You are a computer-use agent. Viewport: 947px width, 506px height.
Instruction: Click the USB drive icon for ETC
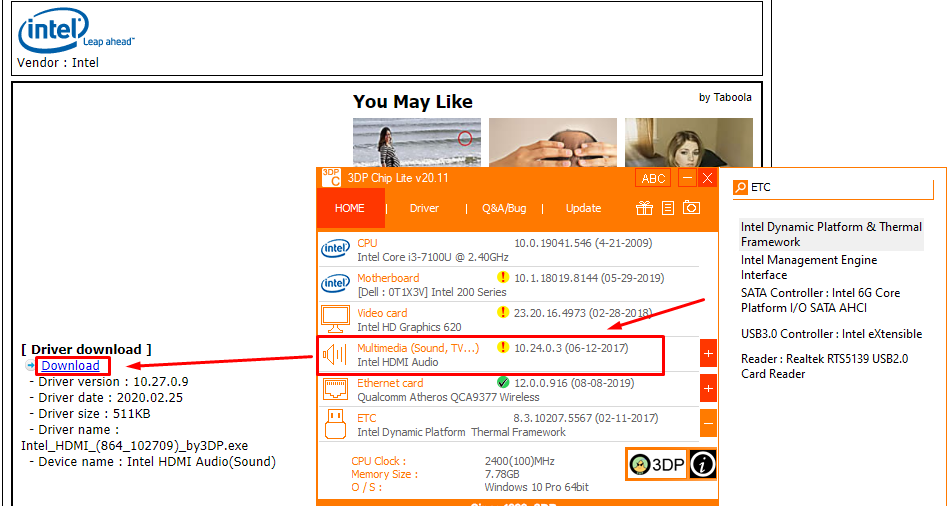click(335, 424)
